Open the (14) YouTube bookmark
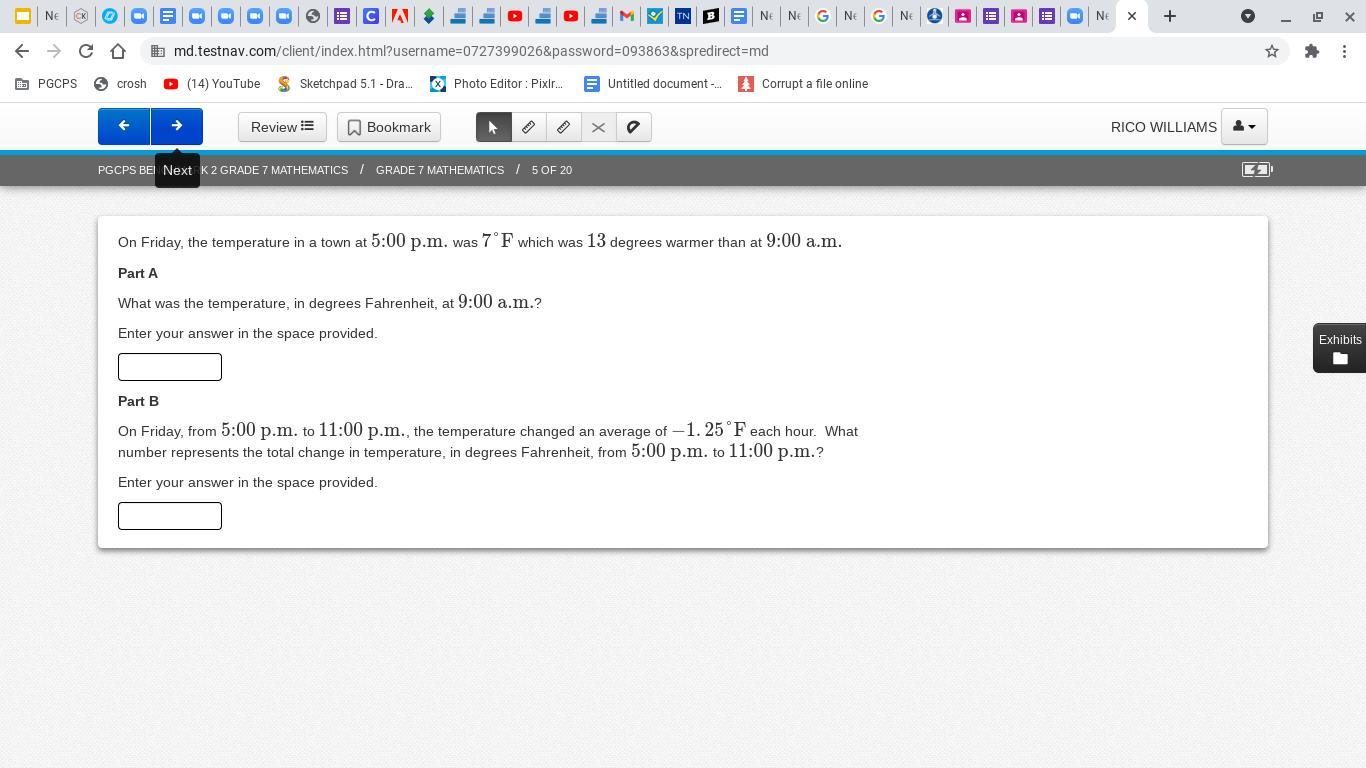This screenshot has height=768, width=1366. tap(212, 84)
